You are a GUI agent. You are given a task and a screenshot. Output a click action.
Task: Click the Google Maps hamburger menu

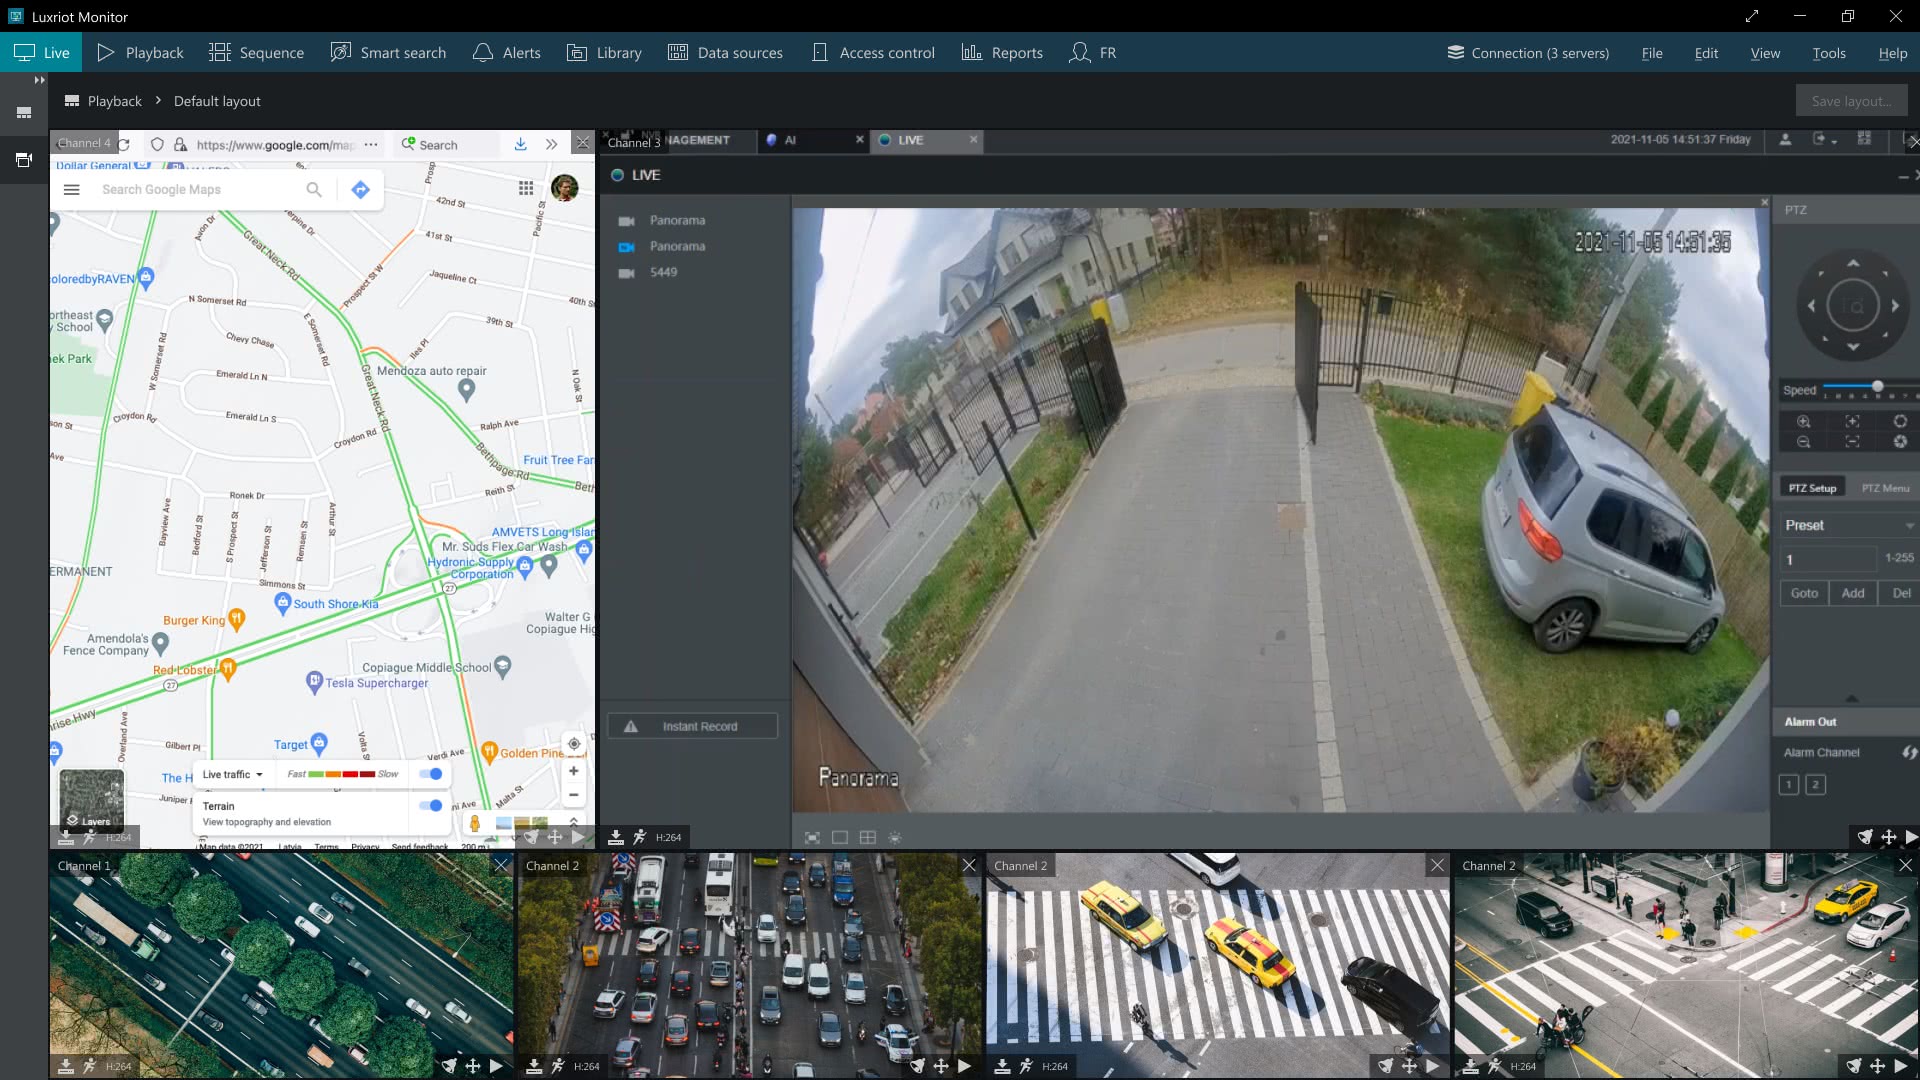coord(72,189)
